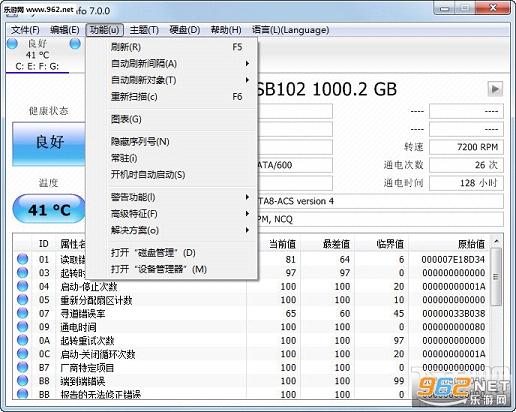Click status circle for attribute 0C row
This screenshot has width=516, height=412.
click(x=22, y=354)
